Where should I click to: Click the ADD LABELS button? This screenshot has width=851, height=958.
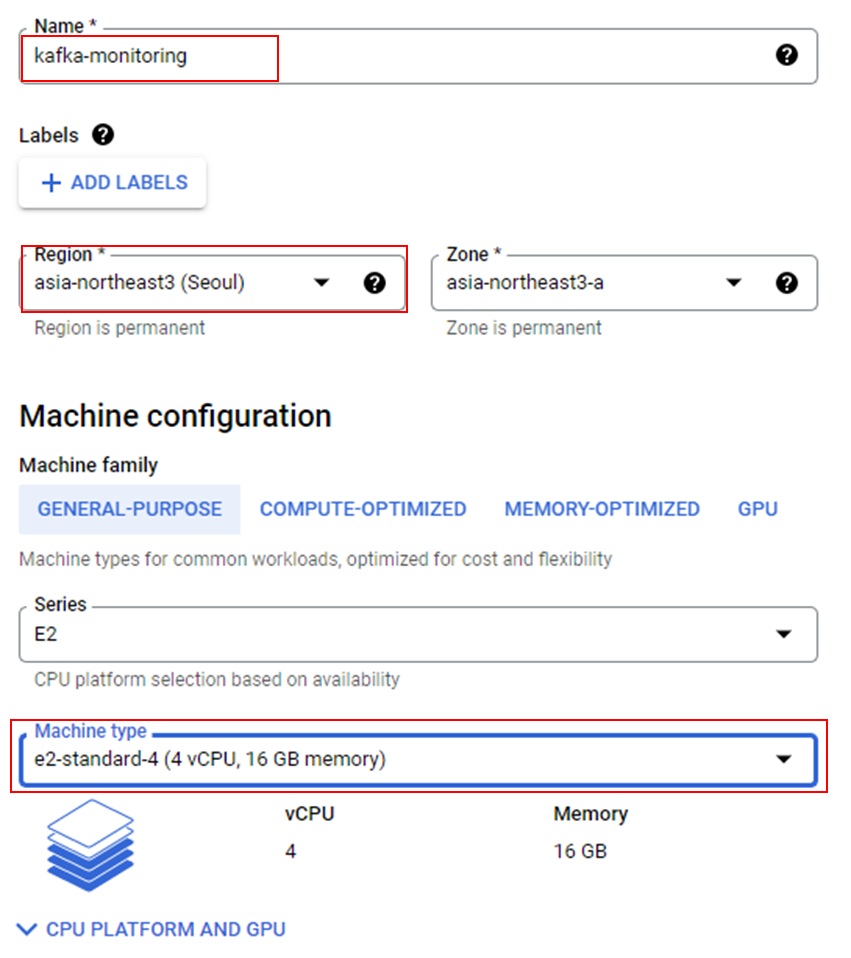tap(112, 182)
